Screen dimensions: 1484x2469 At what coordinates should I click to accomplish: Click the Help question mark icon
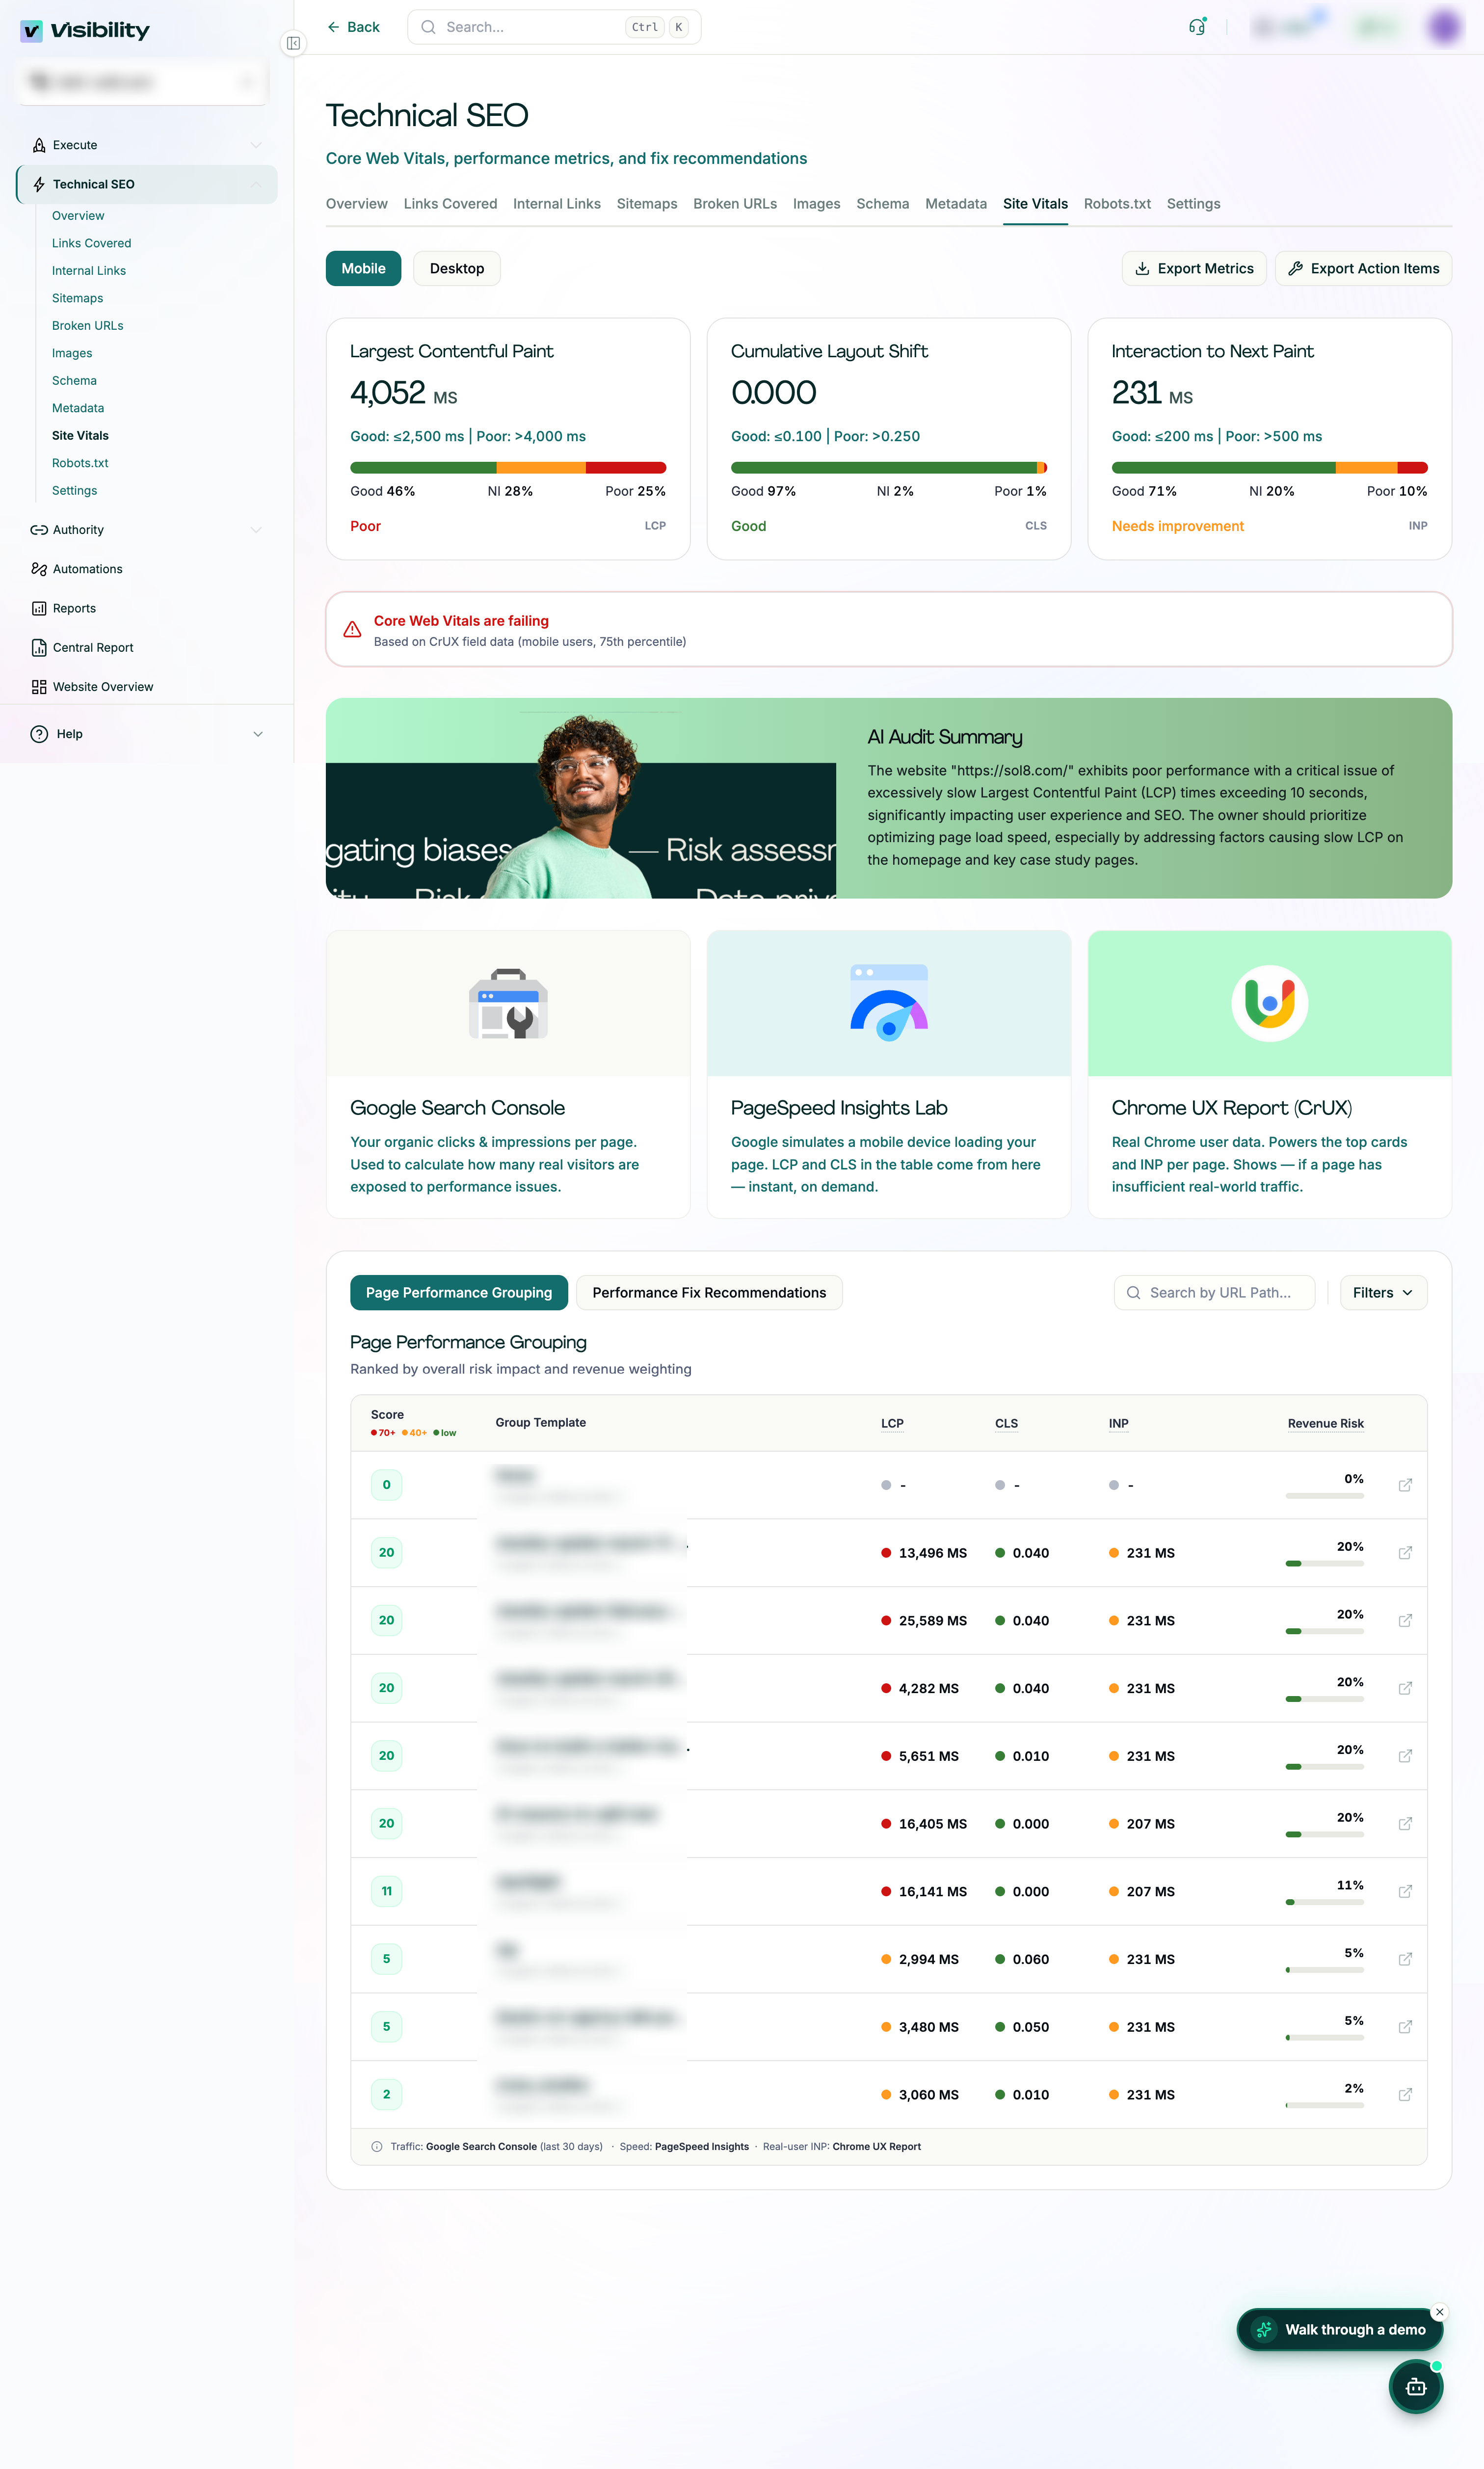(39, 734)
